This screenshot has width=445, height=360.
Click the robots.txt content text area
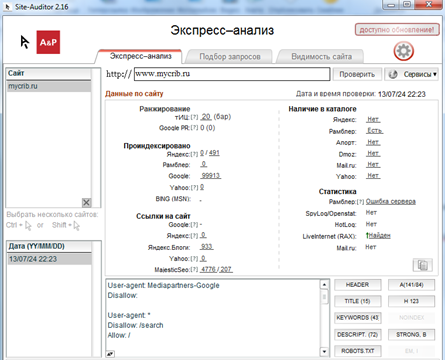pos(213,318)
